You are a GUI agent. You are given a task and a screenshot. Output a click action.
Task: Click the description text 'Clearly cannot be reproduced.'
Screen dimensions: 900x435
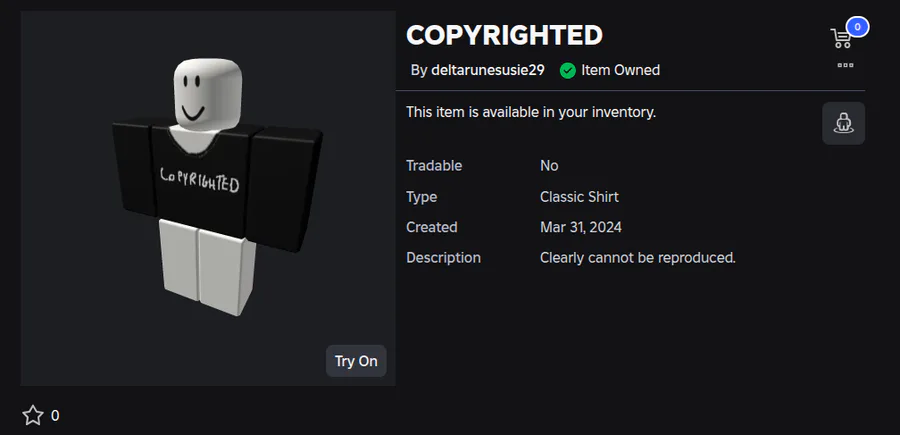pyautogui.click(x=638, y=257)
